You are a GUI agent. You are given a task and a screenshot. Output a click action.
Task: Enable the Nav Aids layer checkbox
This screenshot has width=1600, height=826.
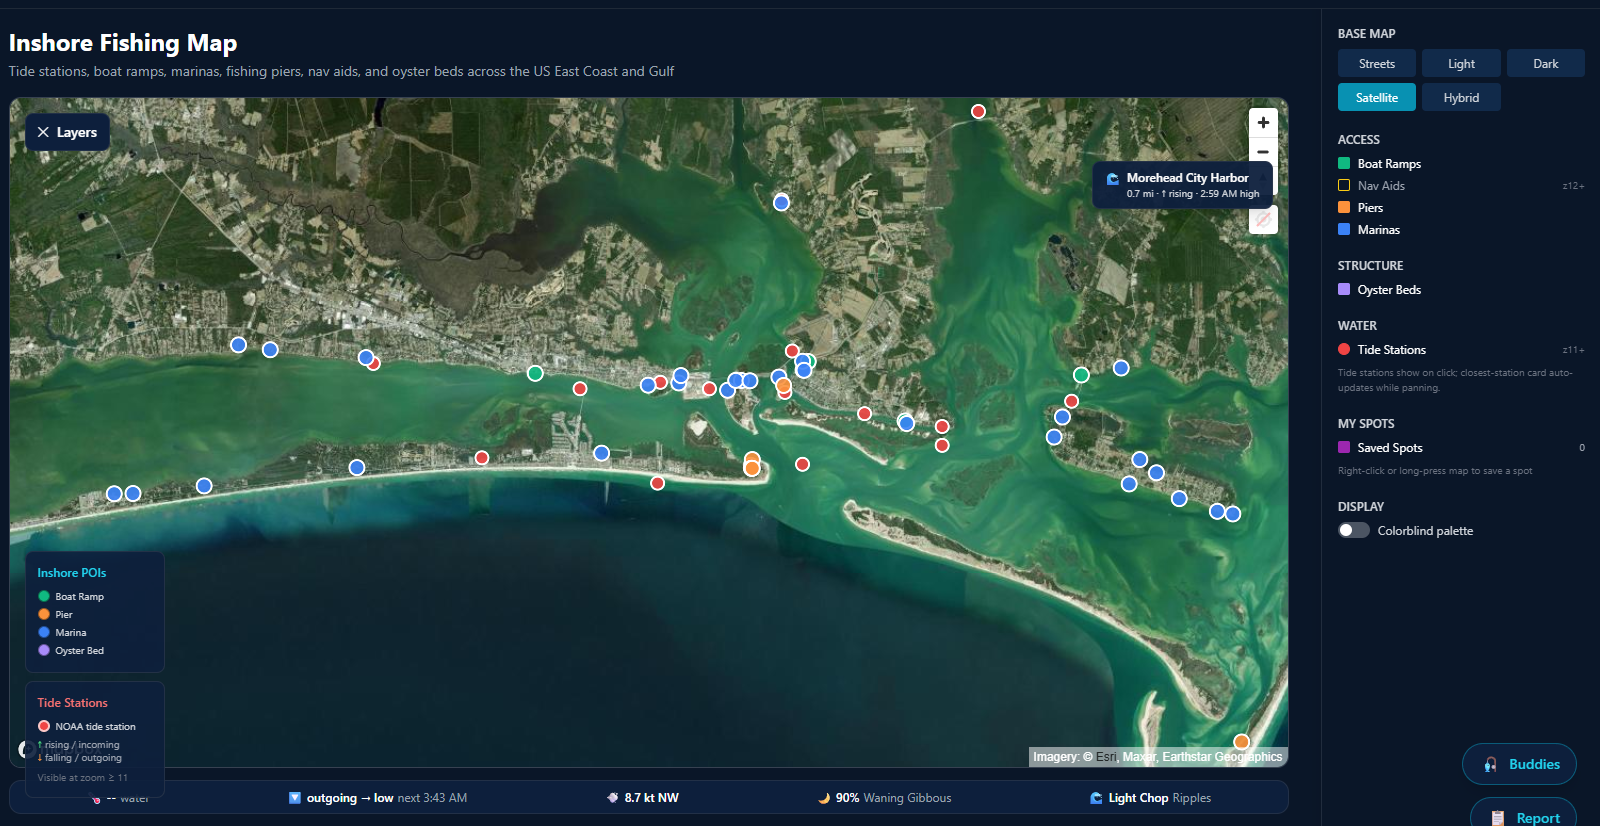(x=1344, y=185)
